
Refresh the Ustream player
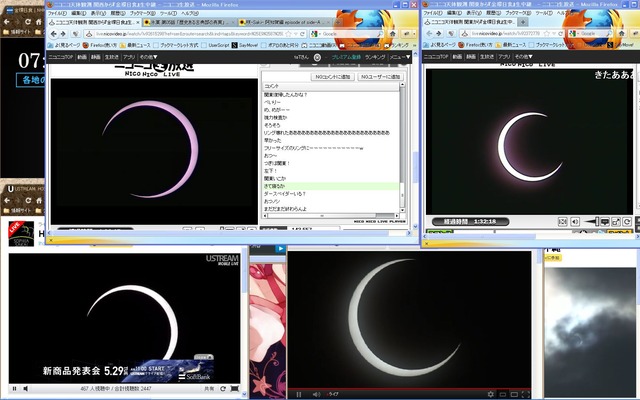click(223, 389)
